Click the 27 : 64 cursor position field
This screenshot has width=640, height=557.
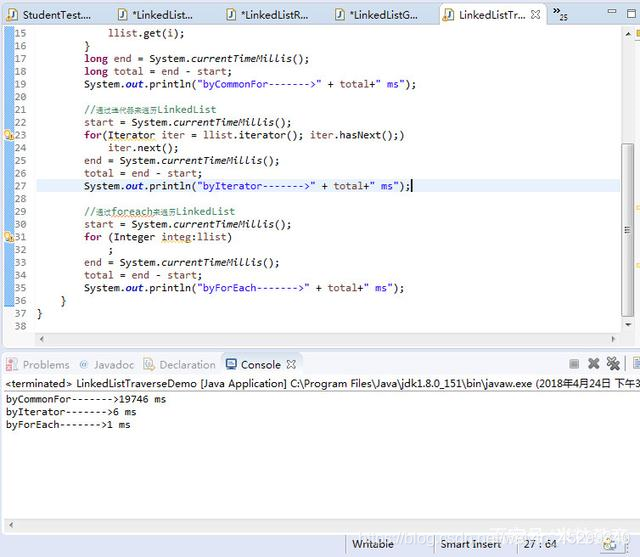(x=540, y=544)
